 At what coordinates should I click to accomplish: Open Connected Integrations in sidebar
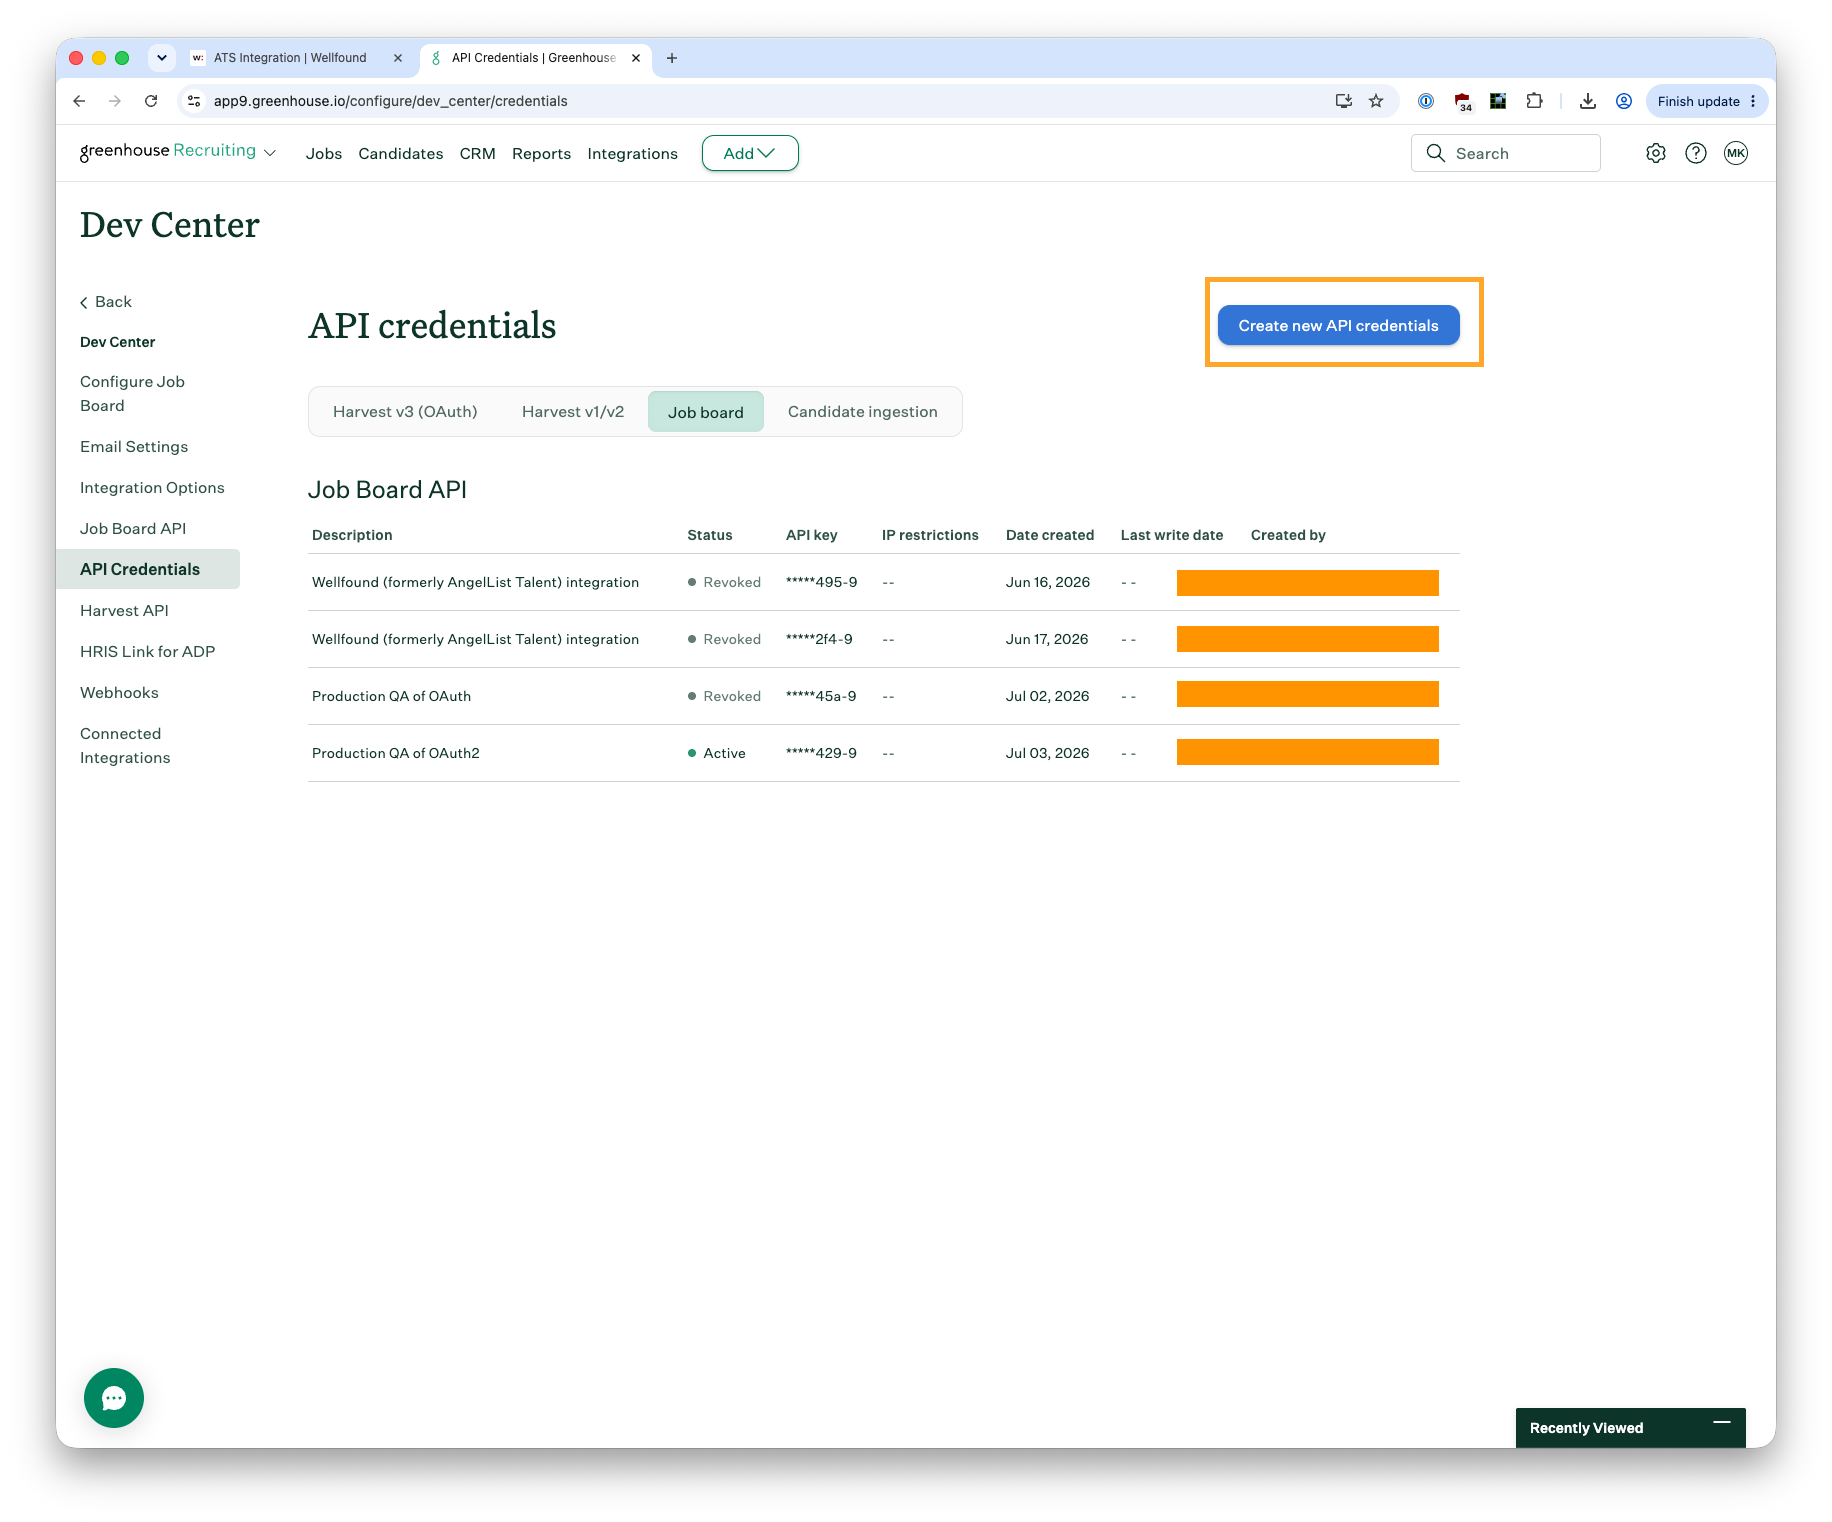pos(125,746)
